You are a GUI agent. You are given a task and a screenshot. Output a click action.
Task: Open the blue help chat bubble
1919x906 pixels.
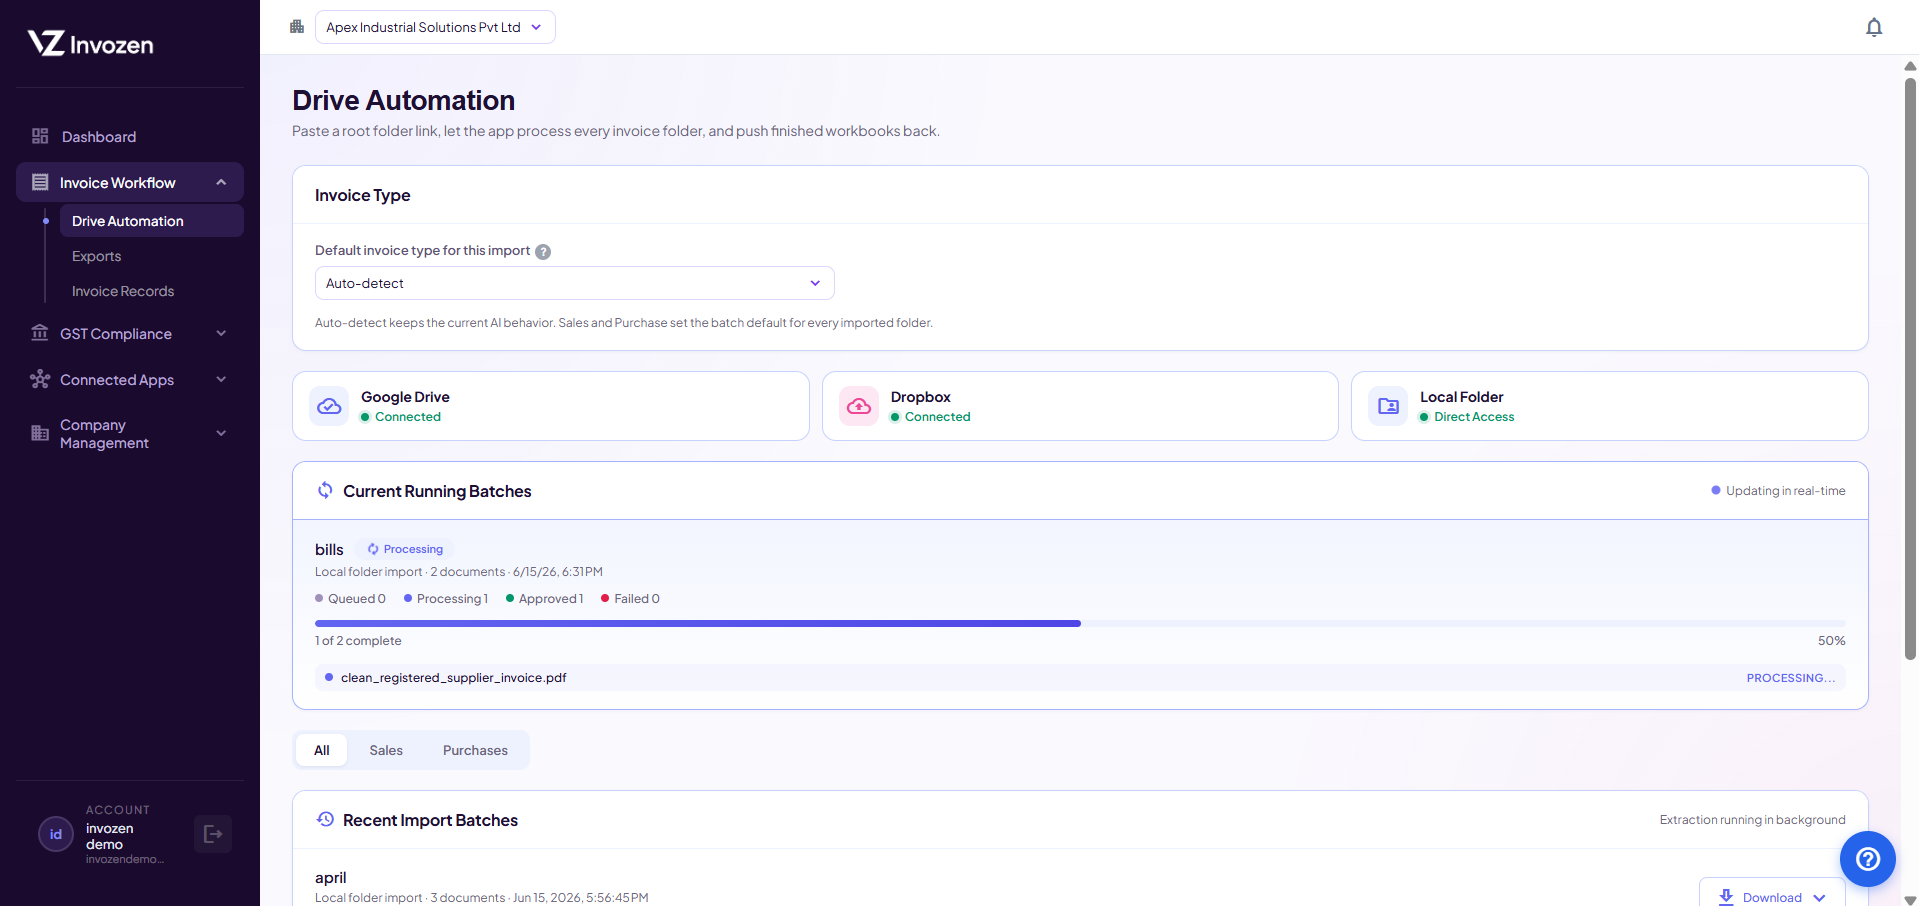[x=1868, y=859]
